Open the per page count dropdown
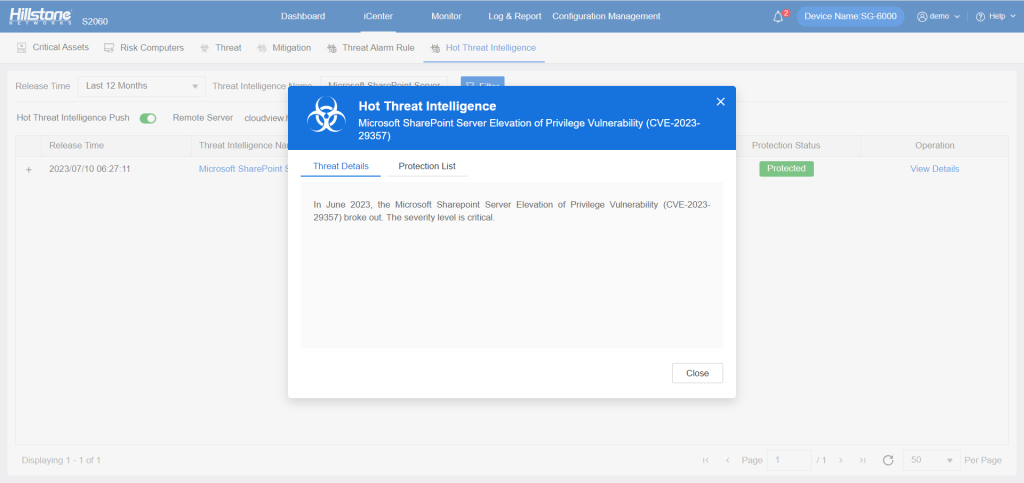 932,460
